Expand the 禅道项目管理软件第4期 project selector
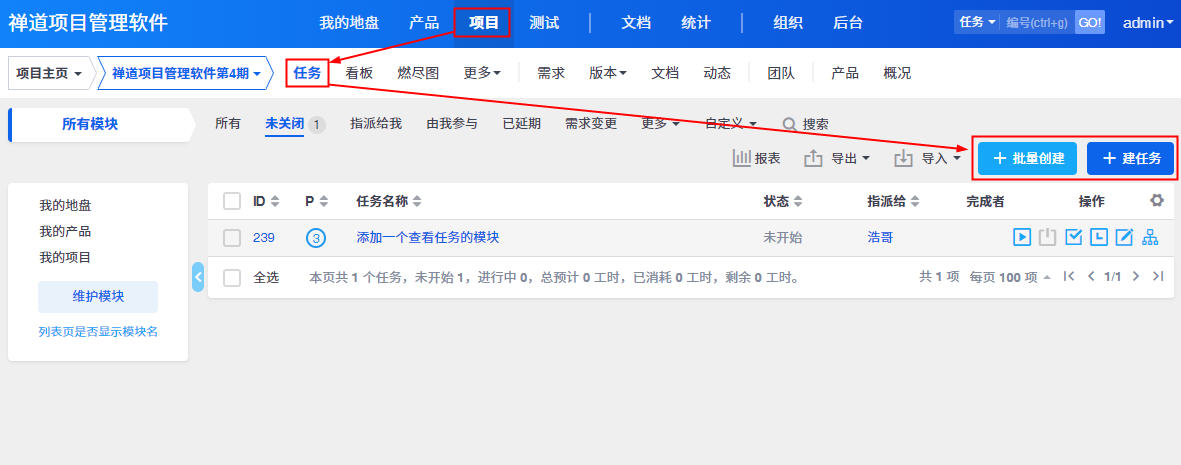The height and width of the screenshot is (465, 1181). 186,73
